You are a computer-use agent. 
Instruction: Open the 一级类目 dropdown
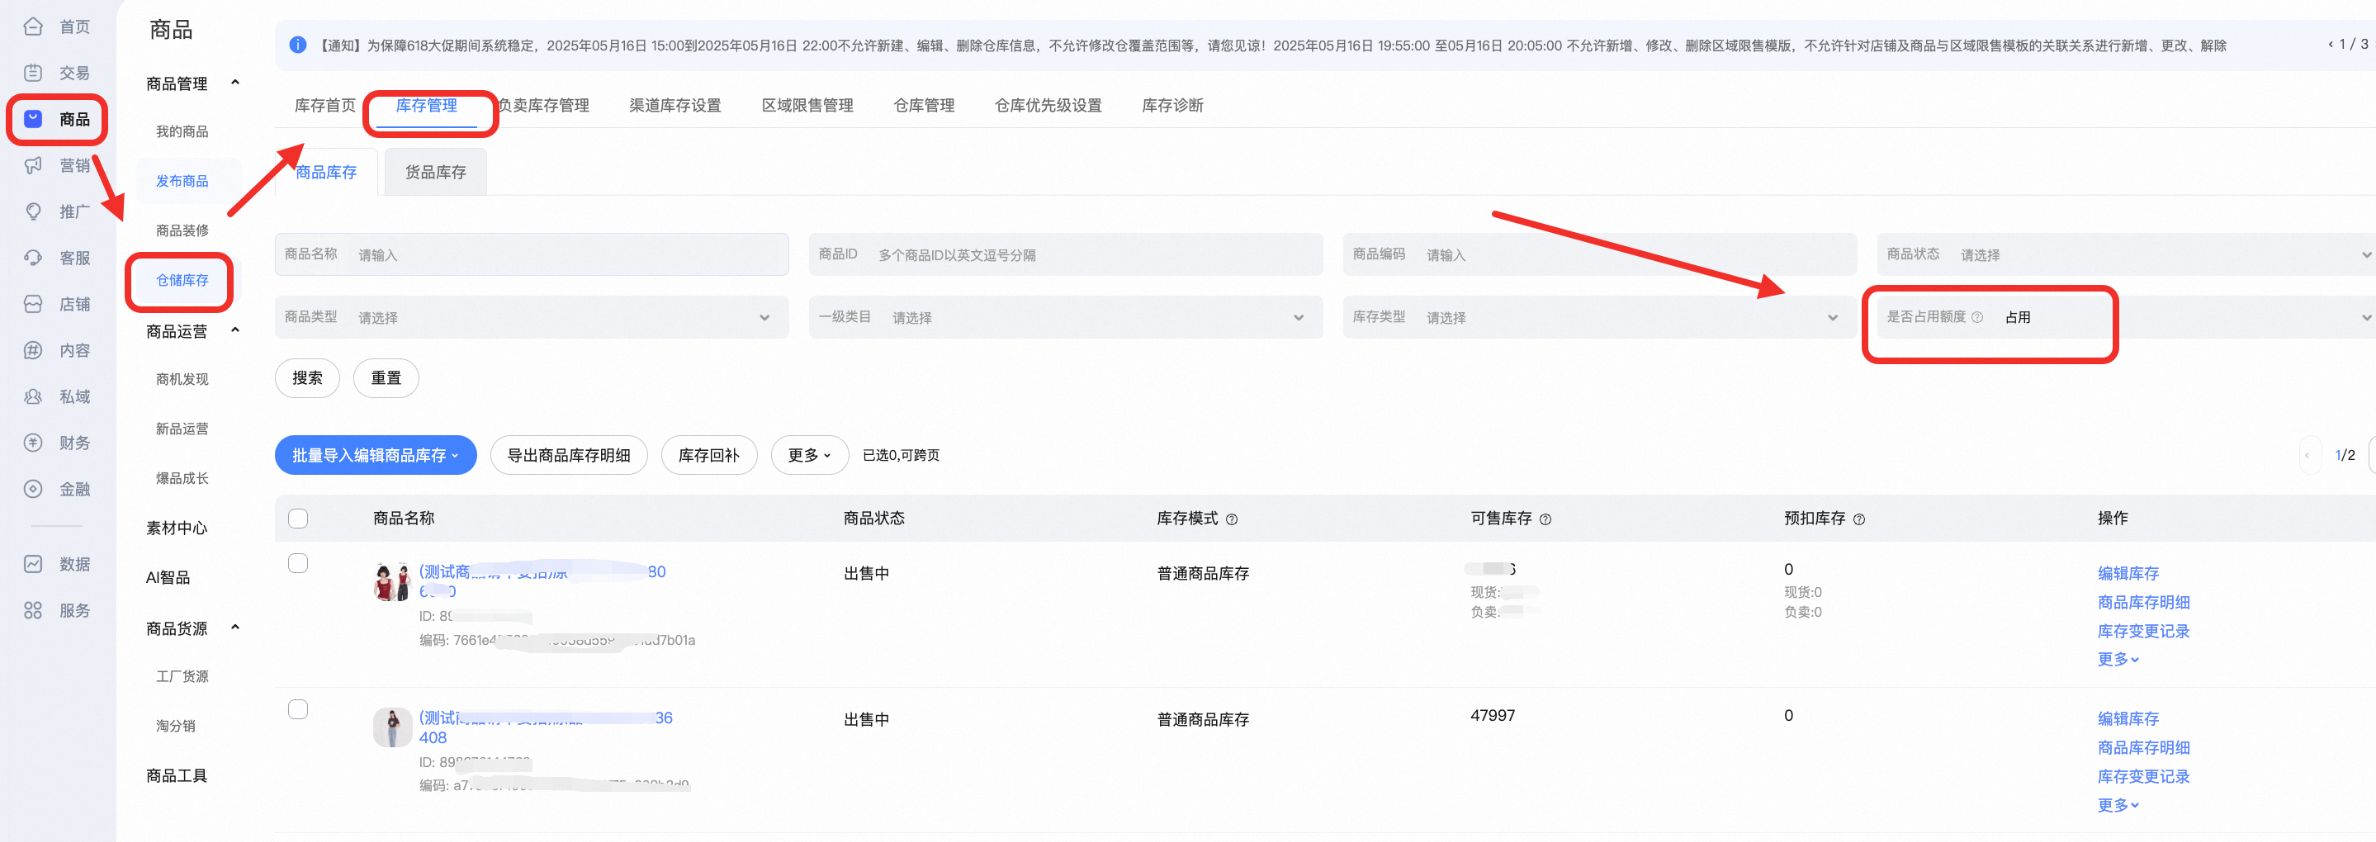1066,317
